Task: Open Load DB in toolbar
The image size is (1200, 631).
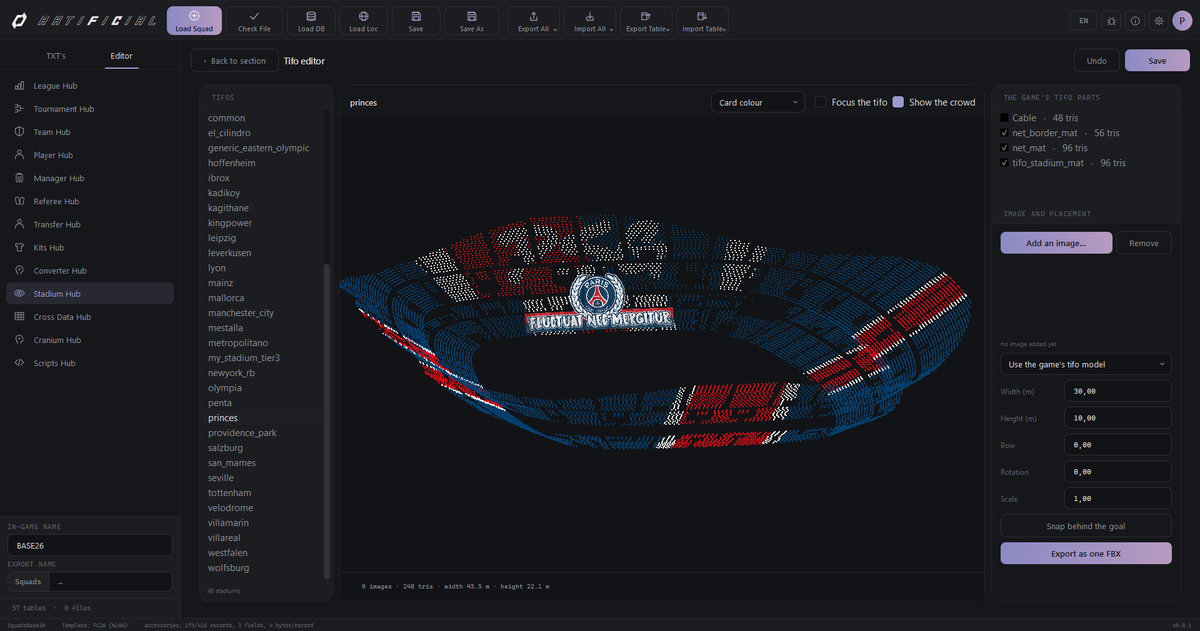Action: pos(311,21)
